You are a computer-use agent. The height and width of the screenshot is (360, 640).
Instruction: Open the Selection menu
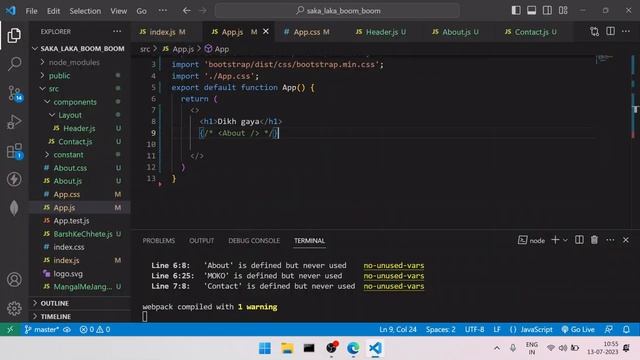(x=85, y=11)
